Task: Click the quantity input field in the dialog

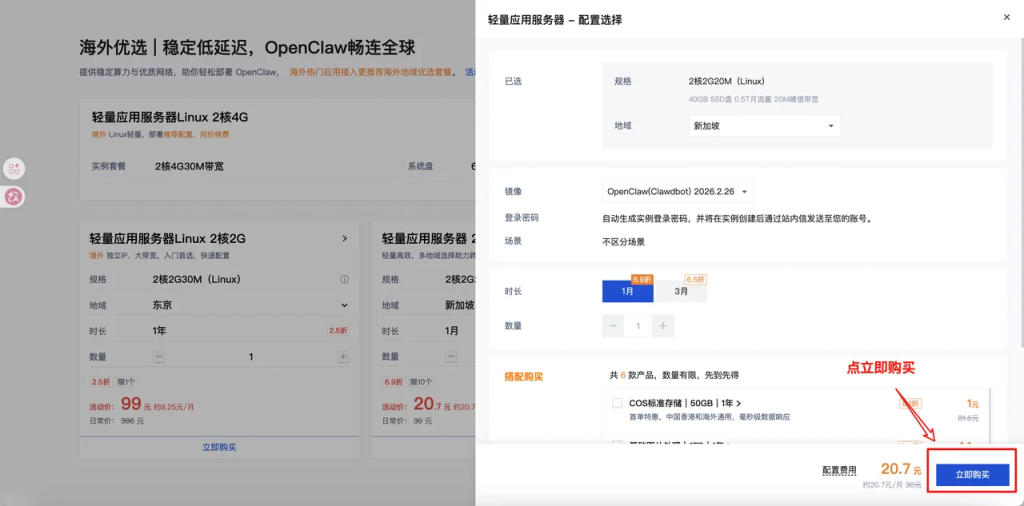Action: (638, 326)
